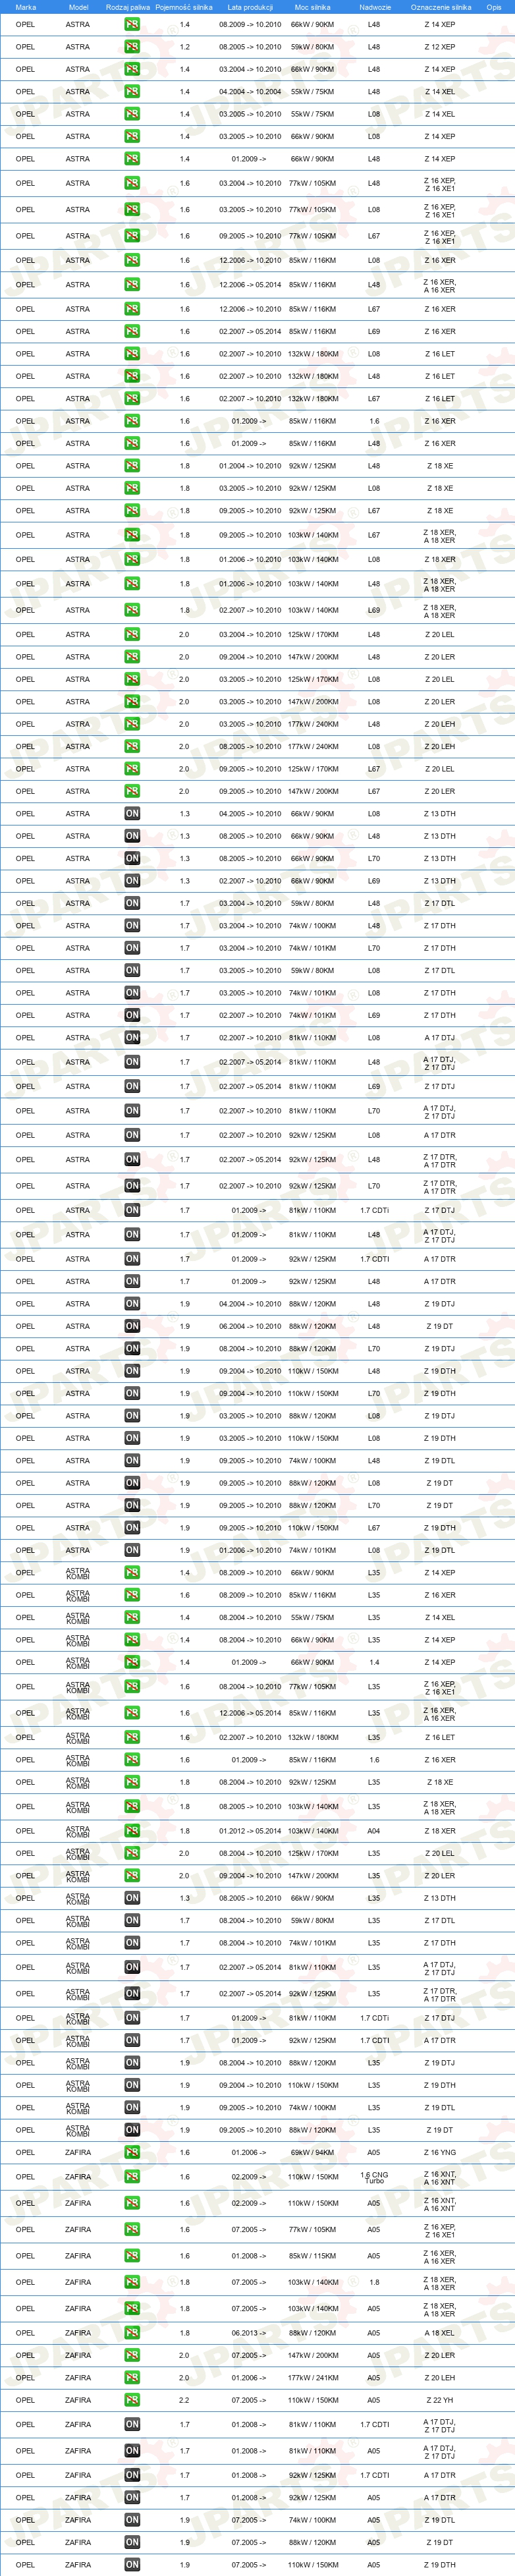This screenshot has height=2576, width=515.
Task: Click petrol icon in ZAFIRA 177kW / 241KM row
Action: pyautogui.click(x=132, y=2378)
